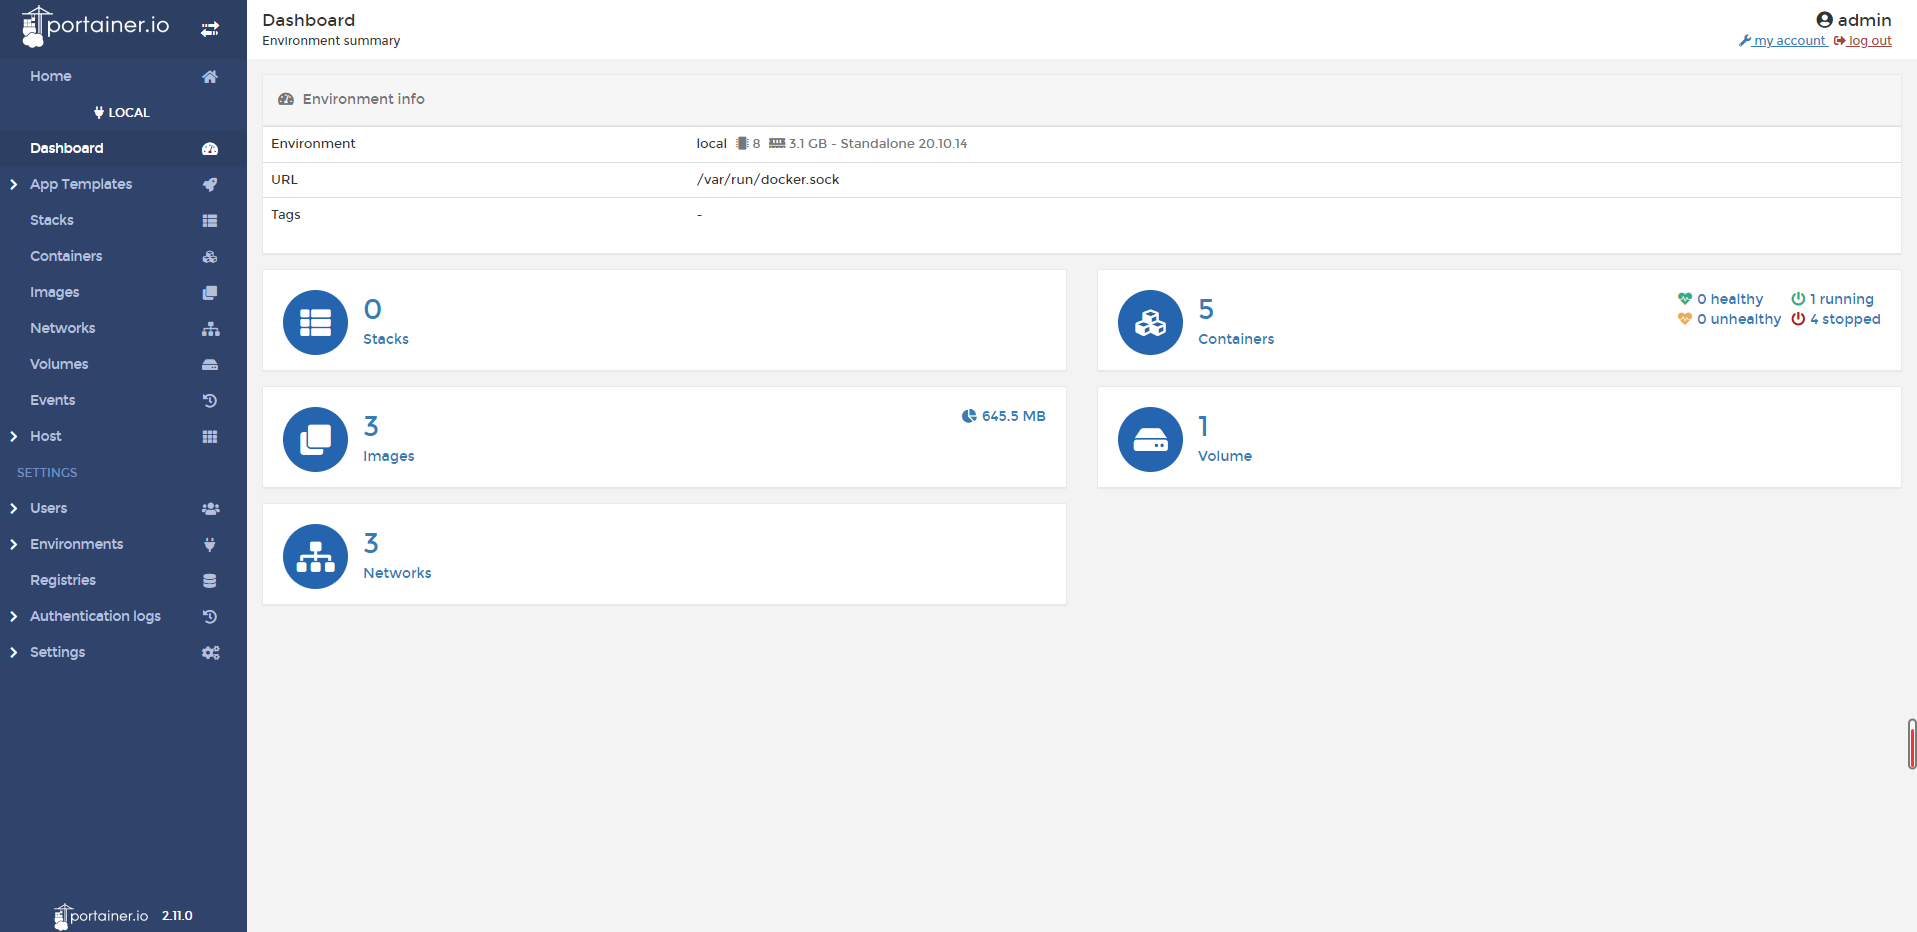
Task: Go to Networks menu item
Action: 63,328
